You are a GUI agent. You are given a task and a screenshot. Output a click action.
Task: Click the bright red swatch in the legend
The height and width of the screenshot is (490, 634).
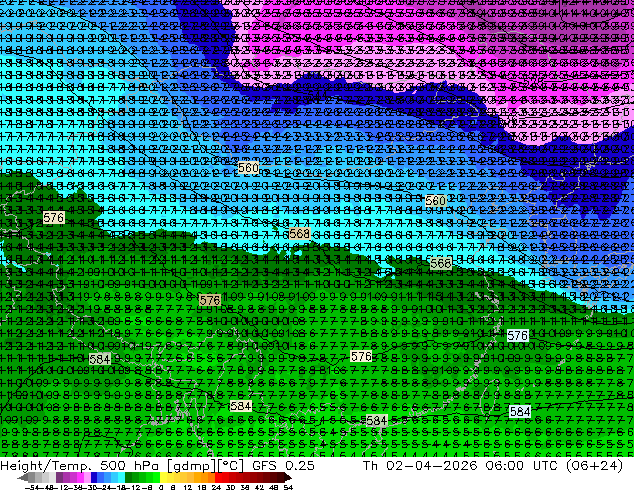[x=218, y=478]
